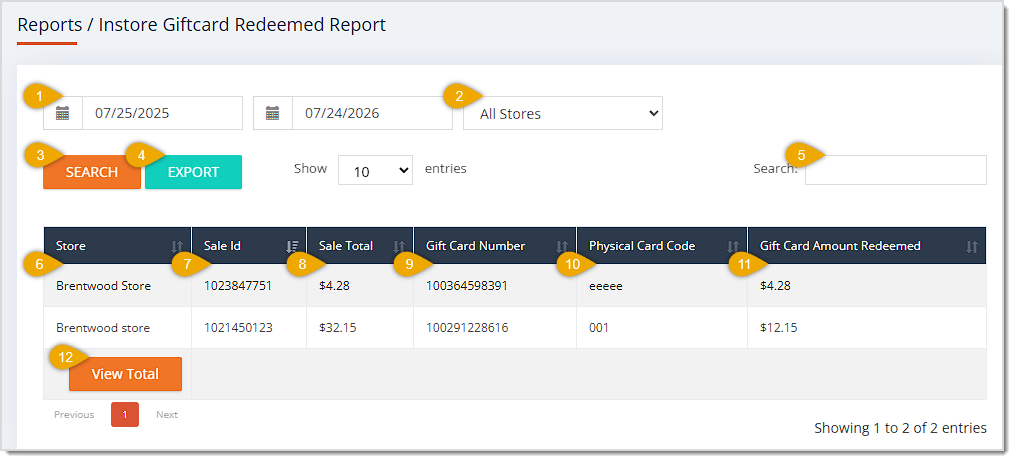Click the end date calendar icon
Viewport: 1014px width, 461px height.
(272, 113)
